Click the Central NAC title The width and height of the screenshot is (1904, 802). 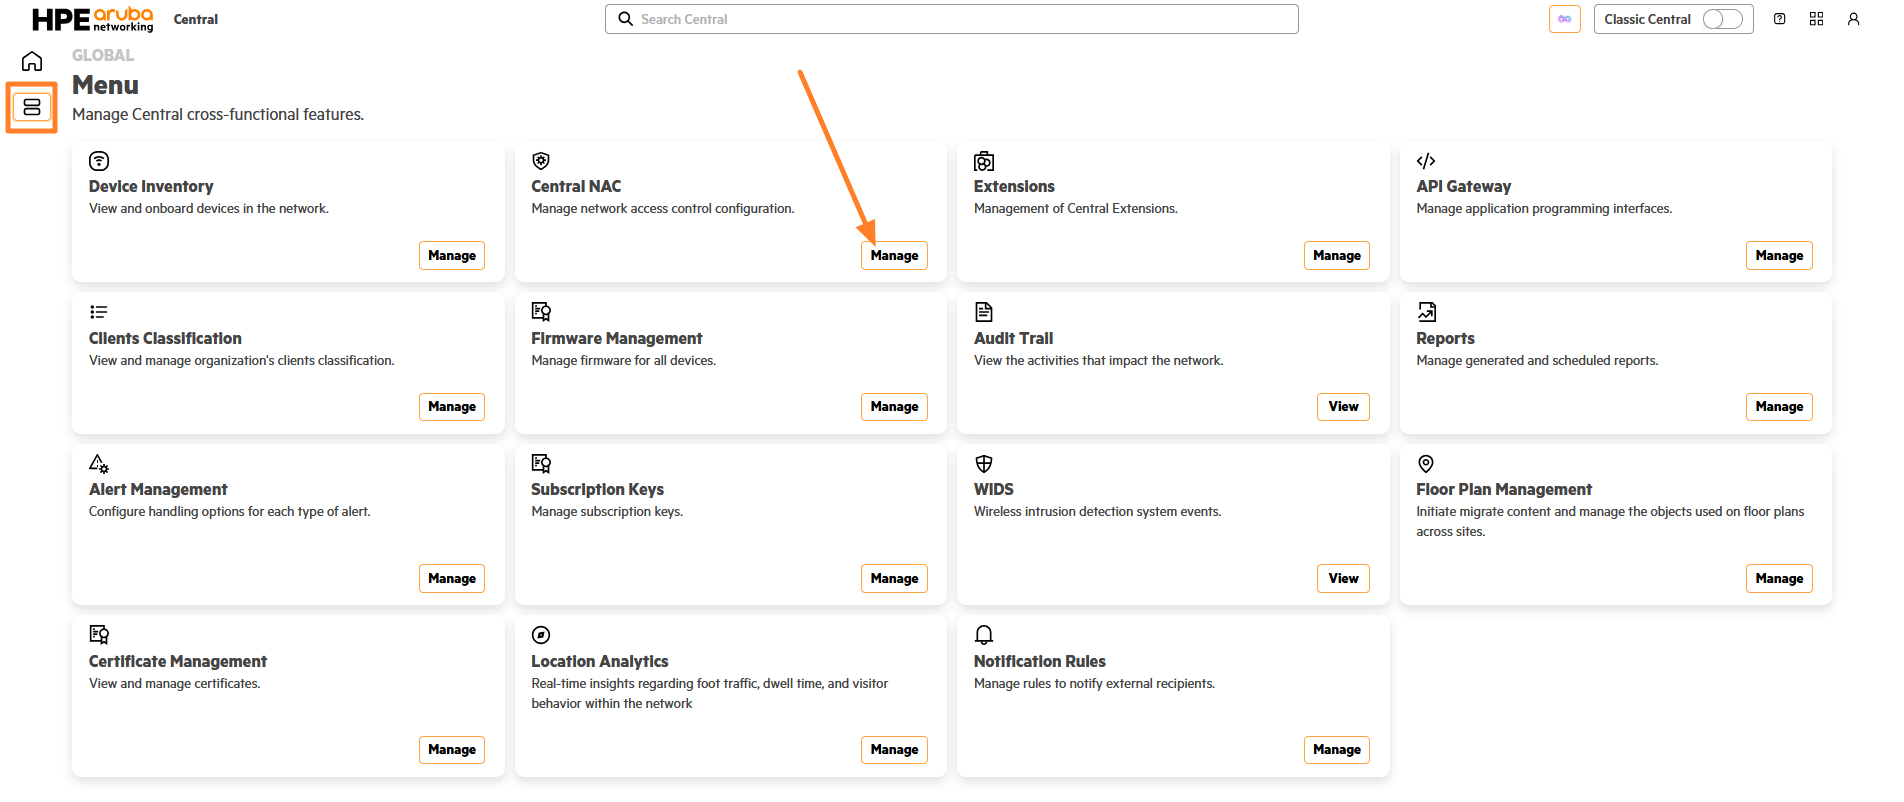[x=576, y=187]
